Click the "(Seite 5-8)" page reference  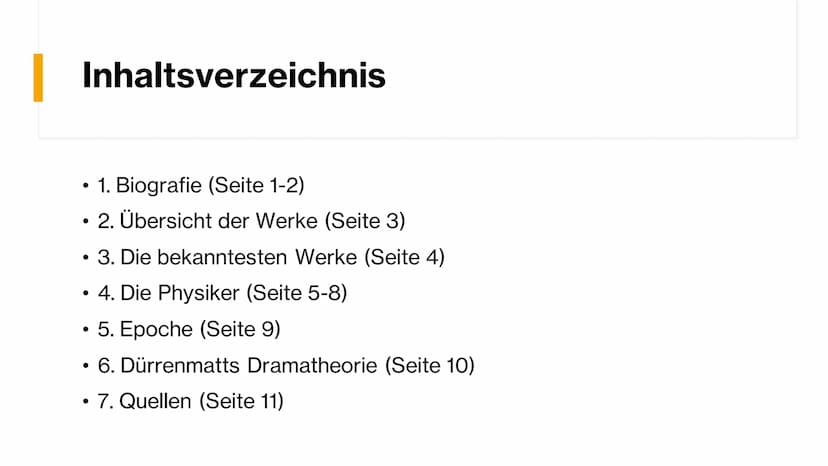pos(296,293)
